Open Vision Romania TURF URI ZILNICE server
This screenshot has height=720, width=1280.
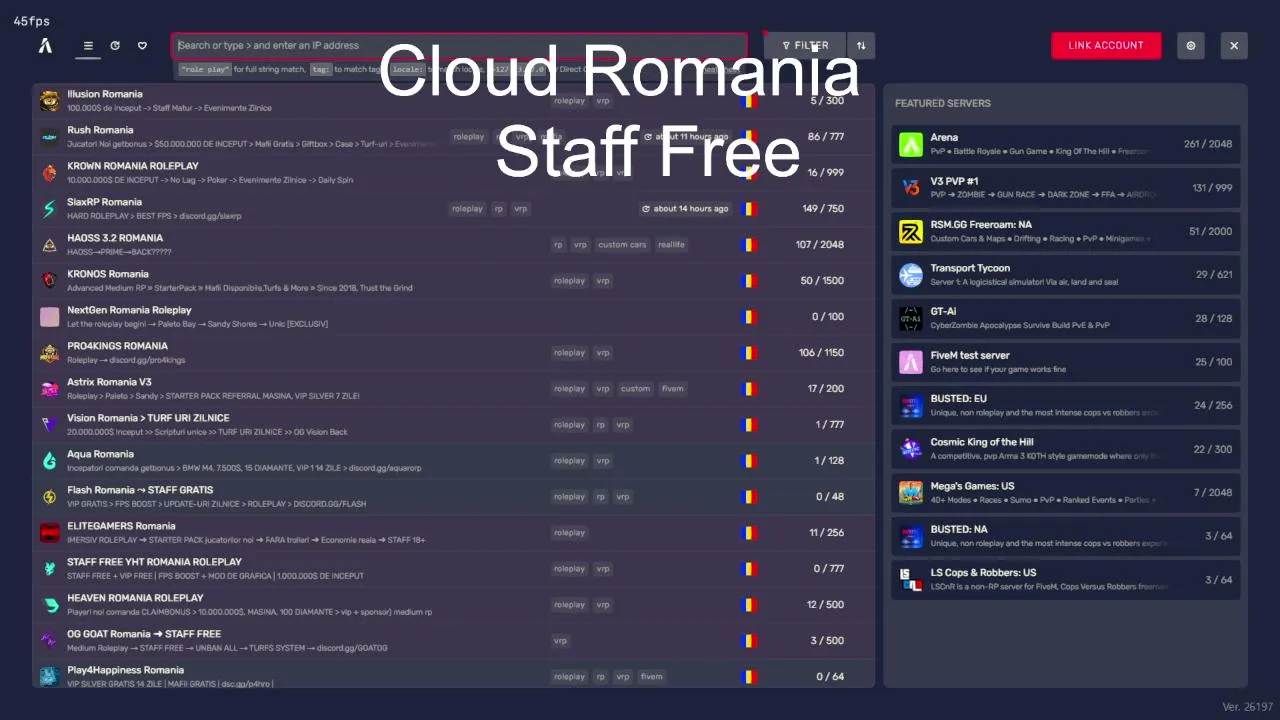click(453, 425)
